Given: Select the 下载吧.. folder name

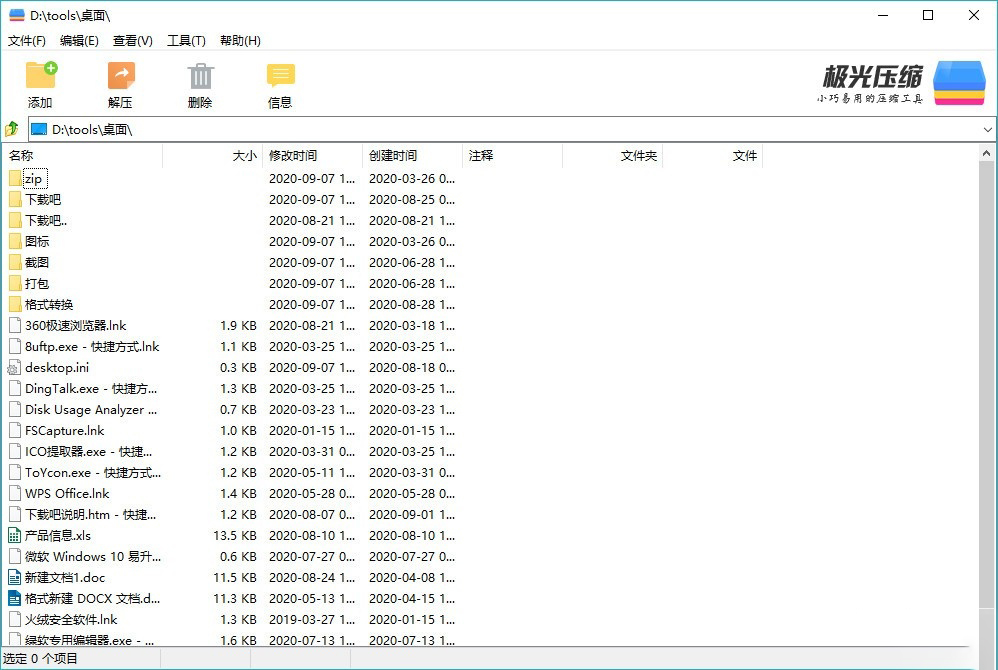Looking at the screenshot, I should (46, 221).
